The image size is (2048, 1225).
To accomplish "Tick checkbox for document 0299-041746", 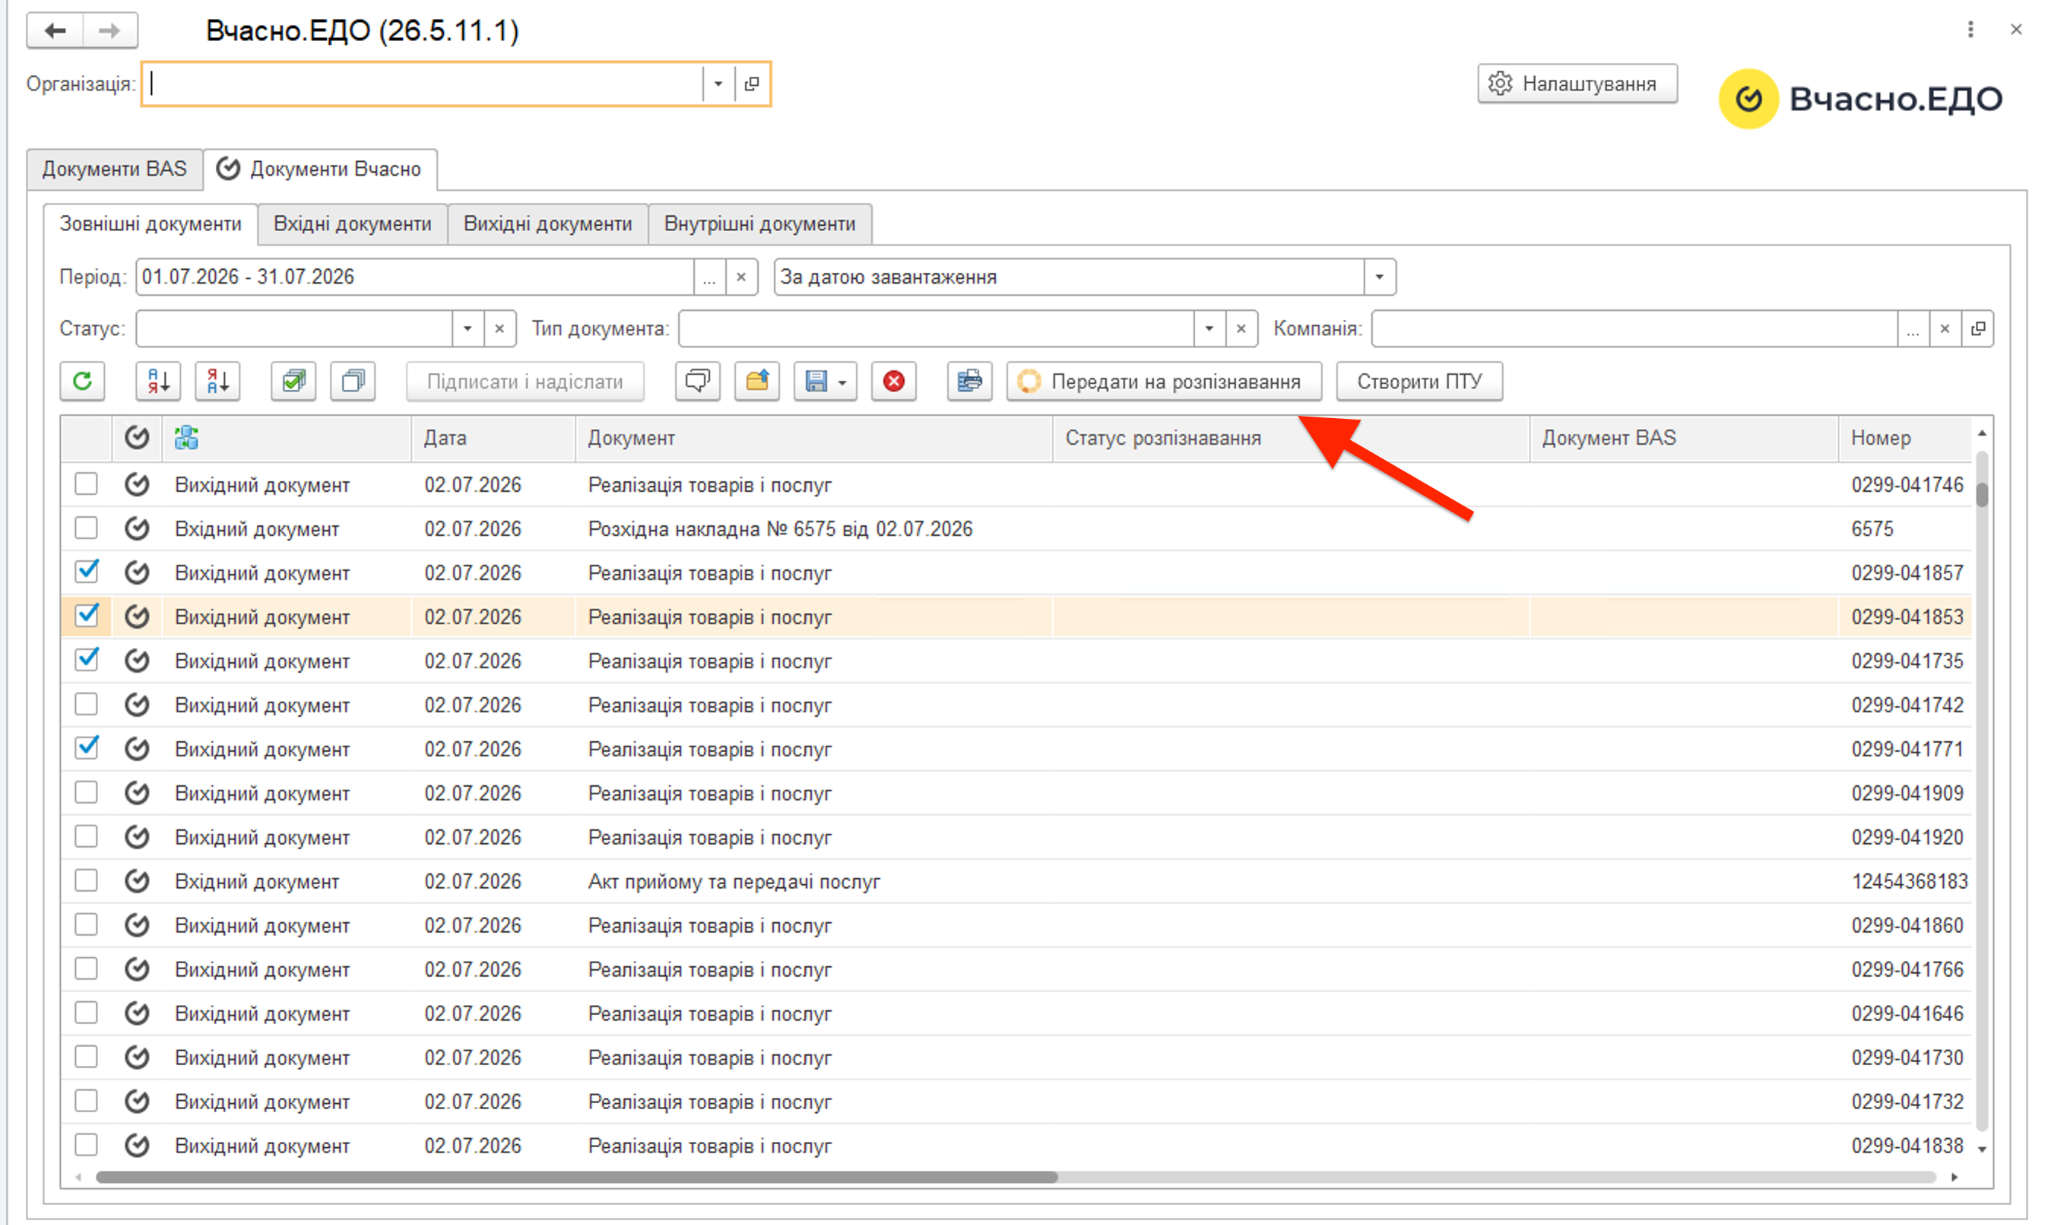I will click(x=87, y=484).
